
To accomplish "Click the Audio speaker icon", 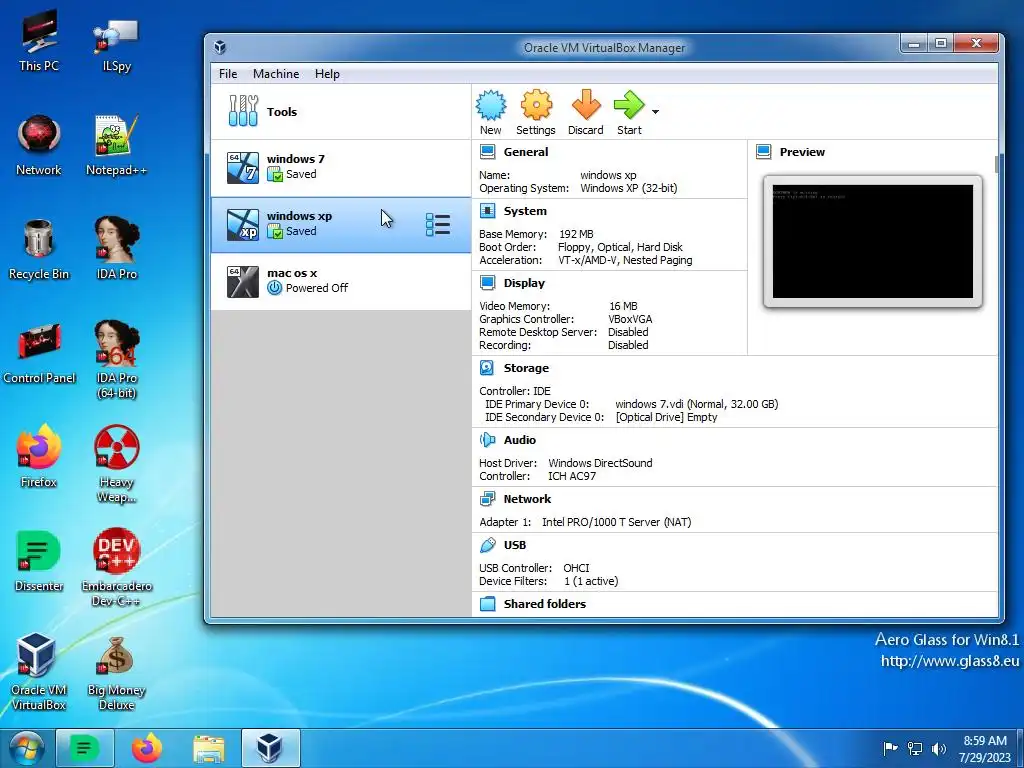I will [x=487, y=440].
